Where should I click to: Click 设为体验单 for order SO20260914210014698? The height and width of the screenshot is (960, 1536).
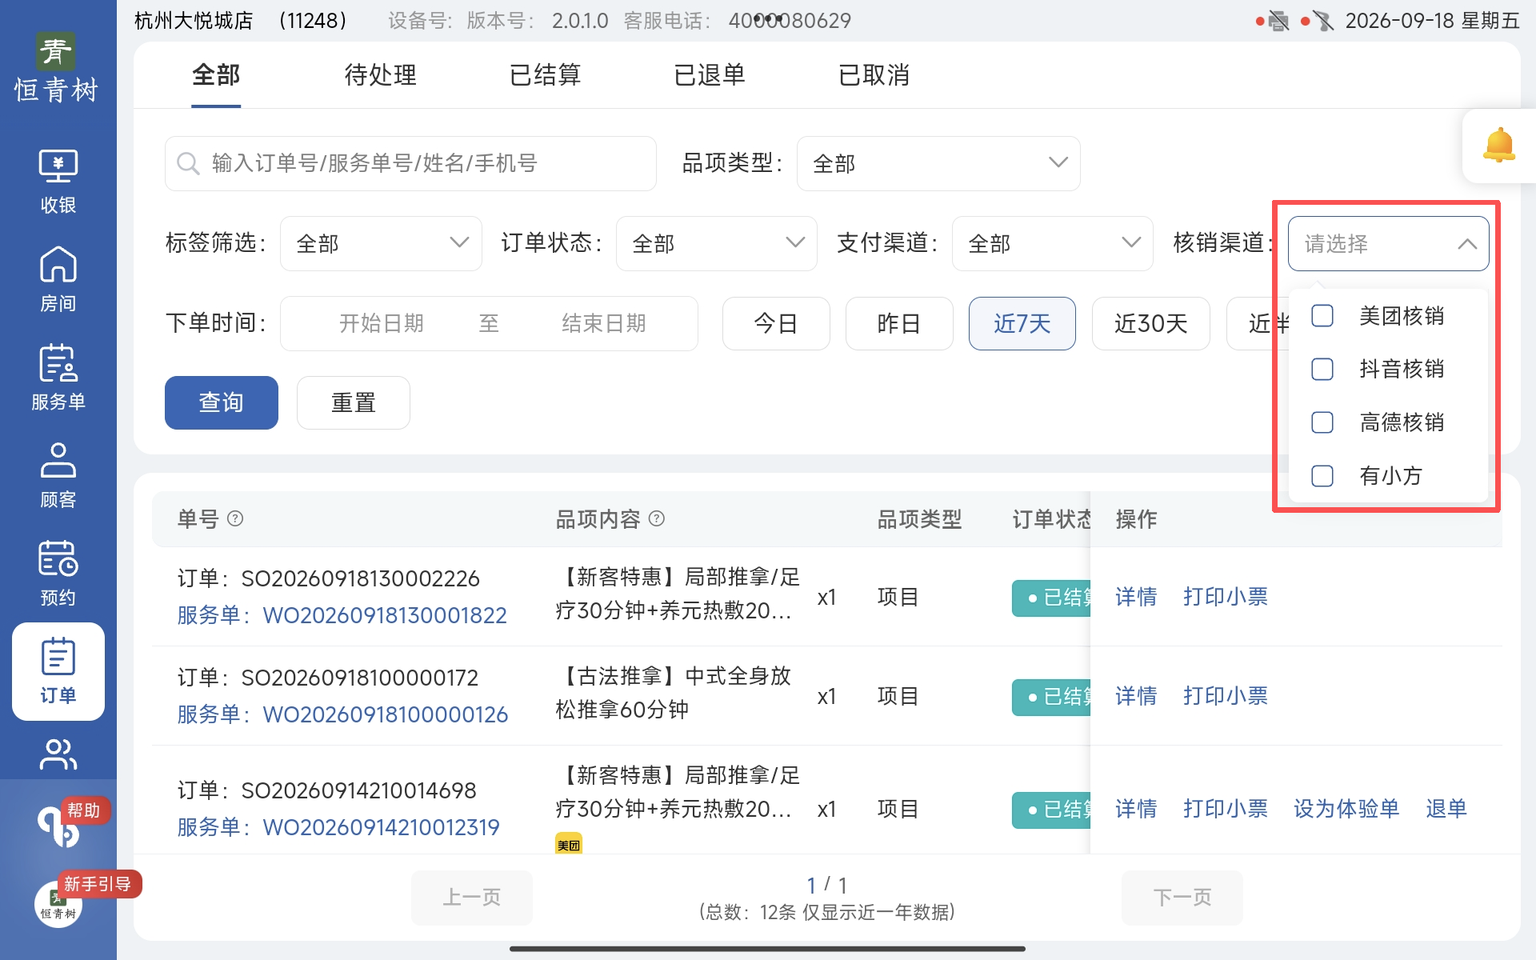(x=1346, y=808)
